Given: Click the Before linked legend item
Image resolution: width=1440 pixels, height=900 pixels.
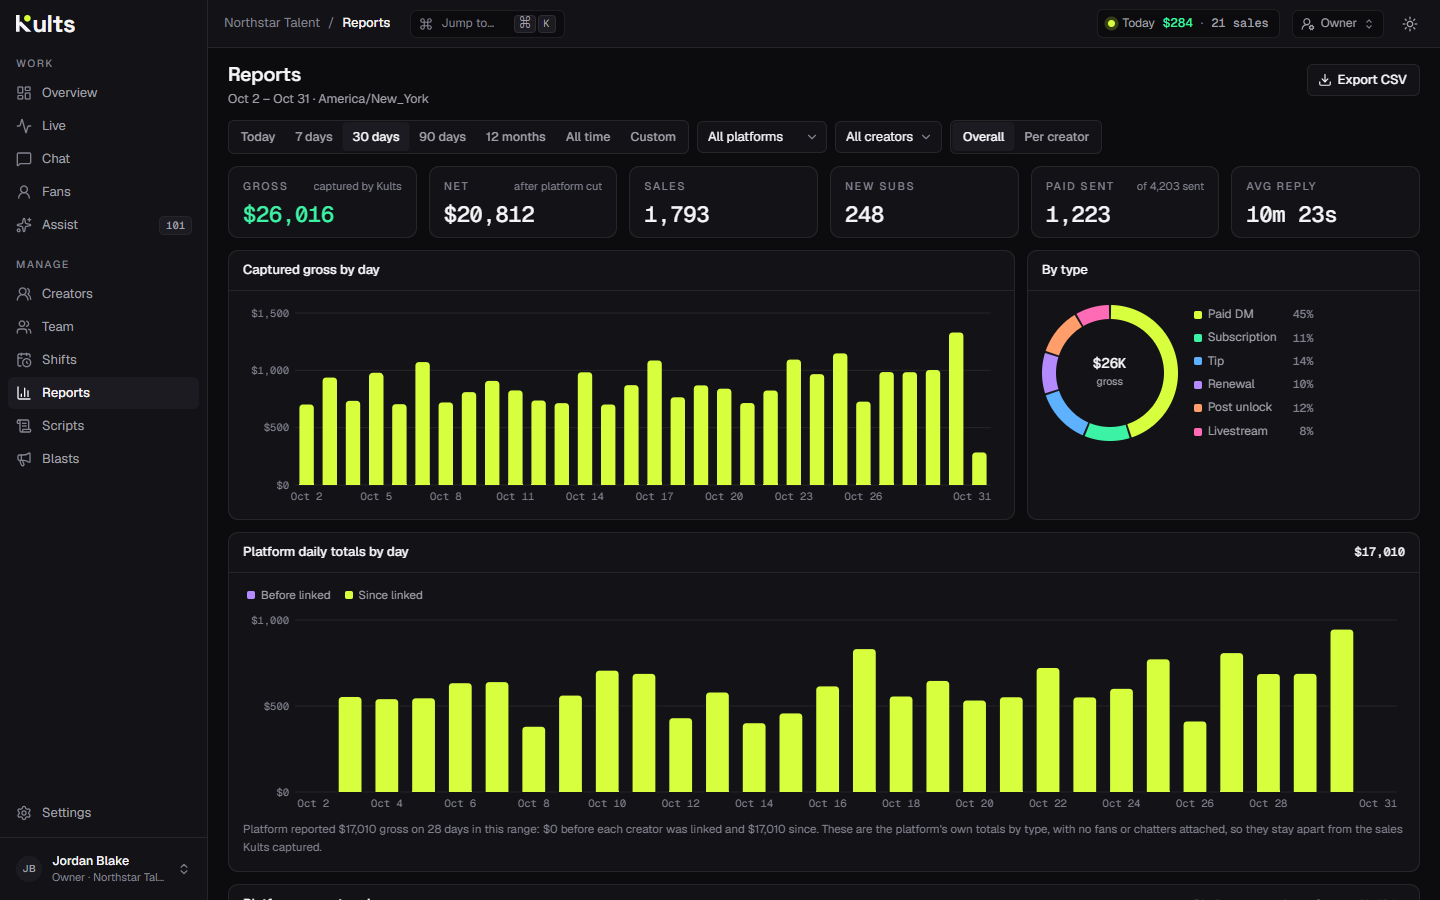Looking at the screenshot, I should tap(289, 595).
